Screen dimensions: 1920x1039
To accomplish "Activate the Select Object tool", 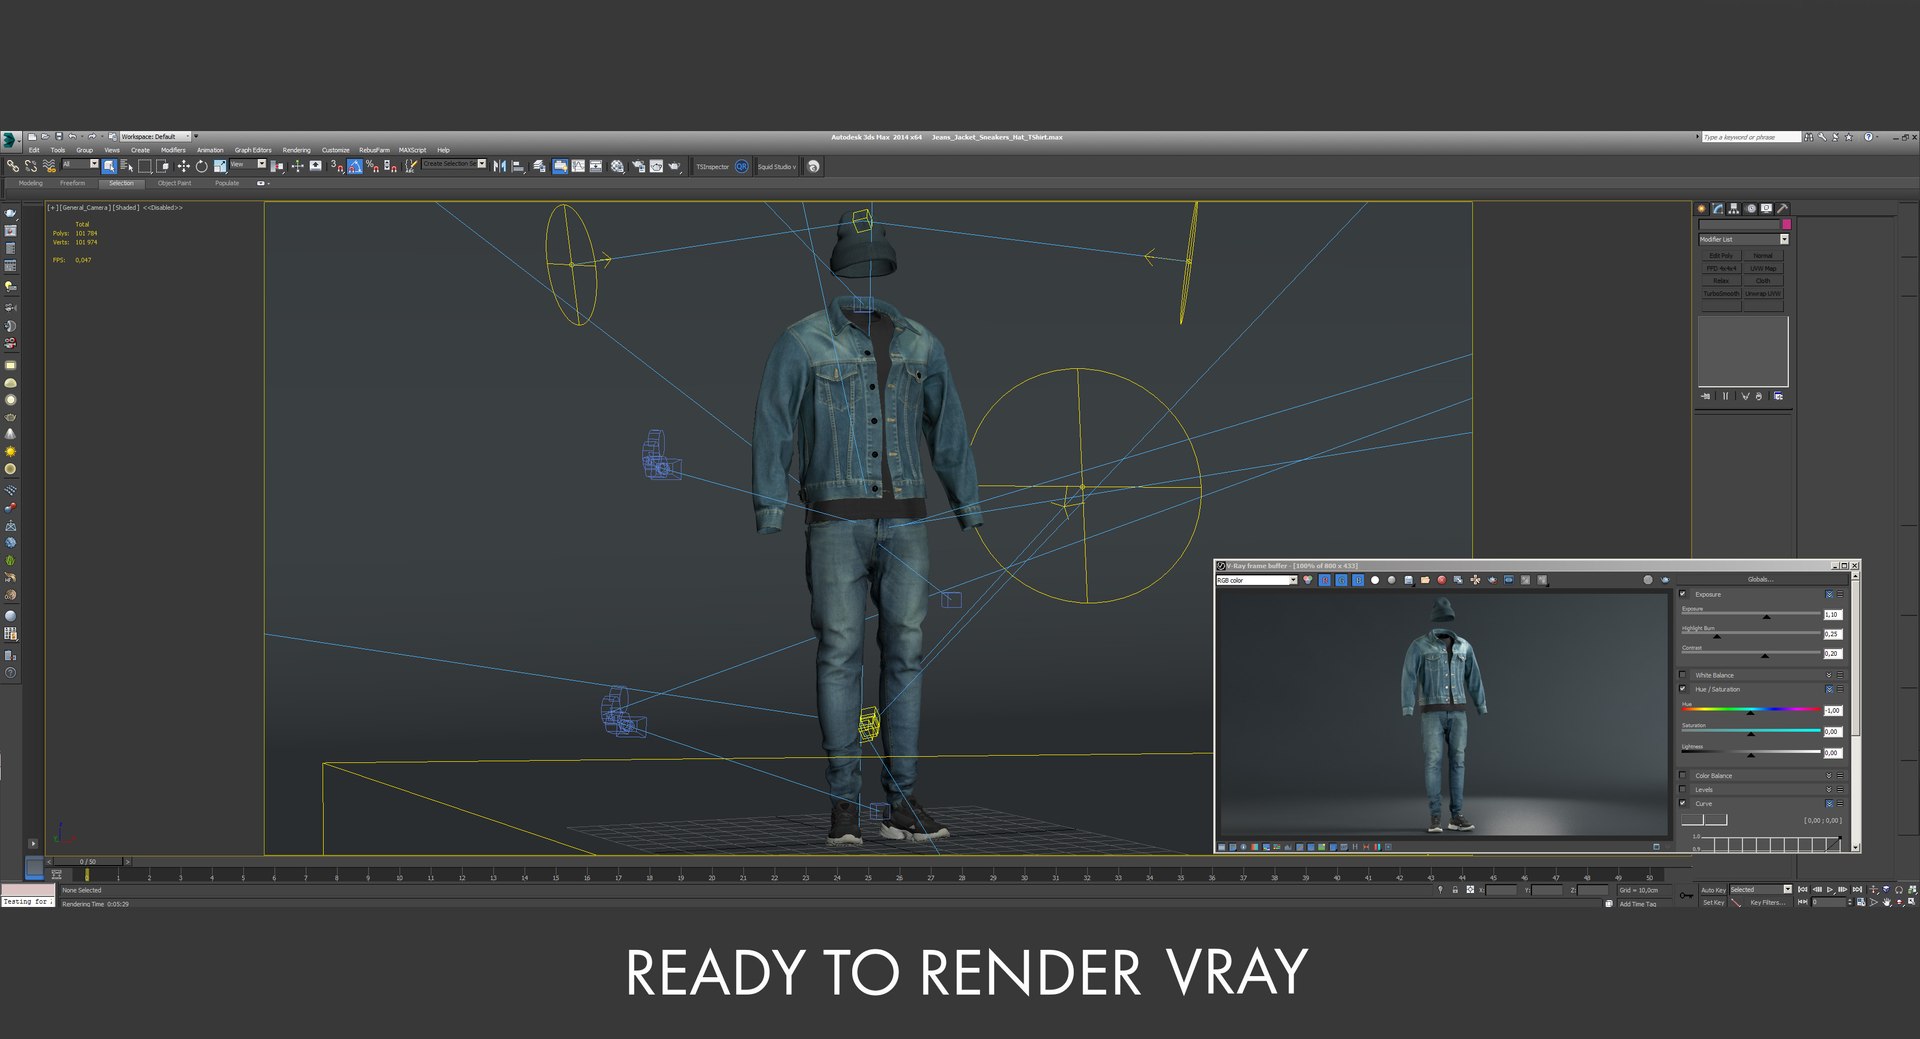I will [109, 166].
